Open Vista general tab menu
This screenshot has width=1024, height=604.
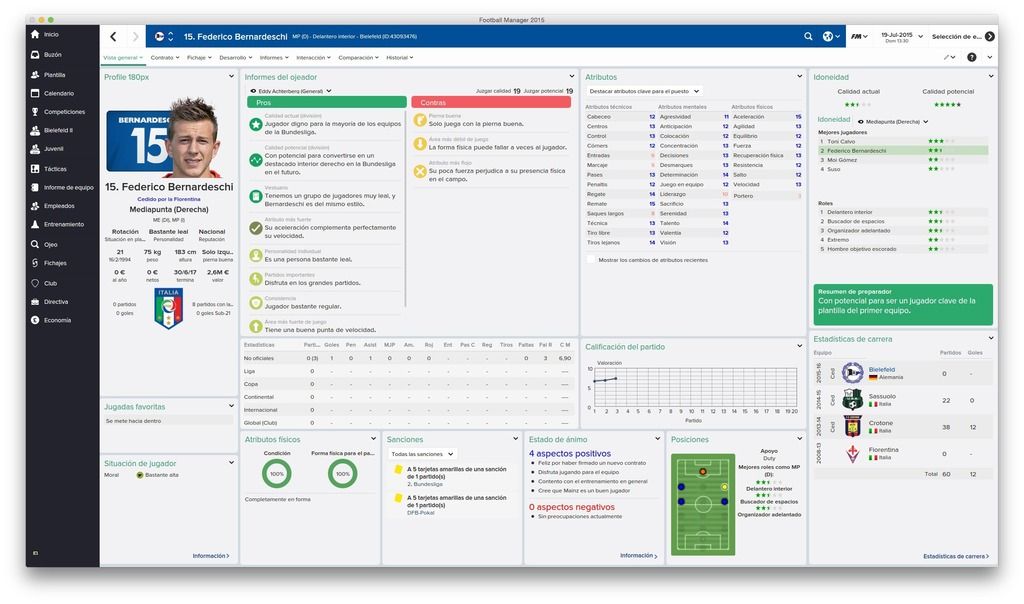tap(123, 57)
